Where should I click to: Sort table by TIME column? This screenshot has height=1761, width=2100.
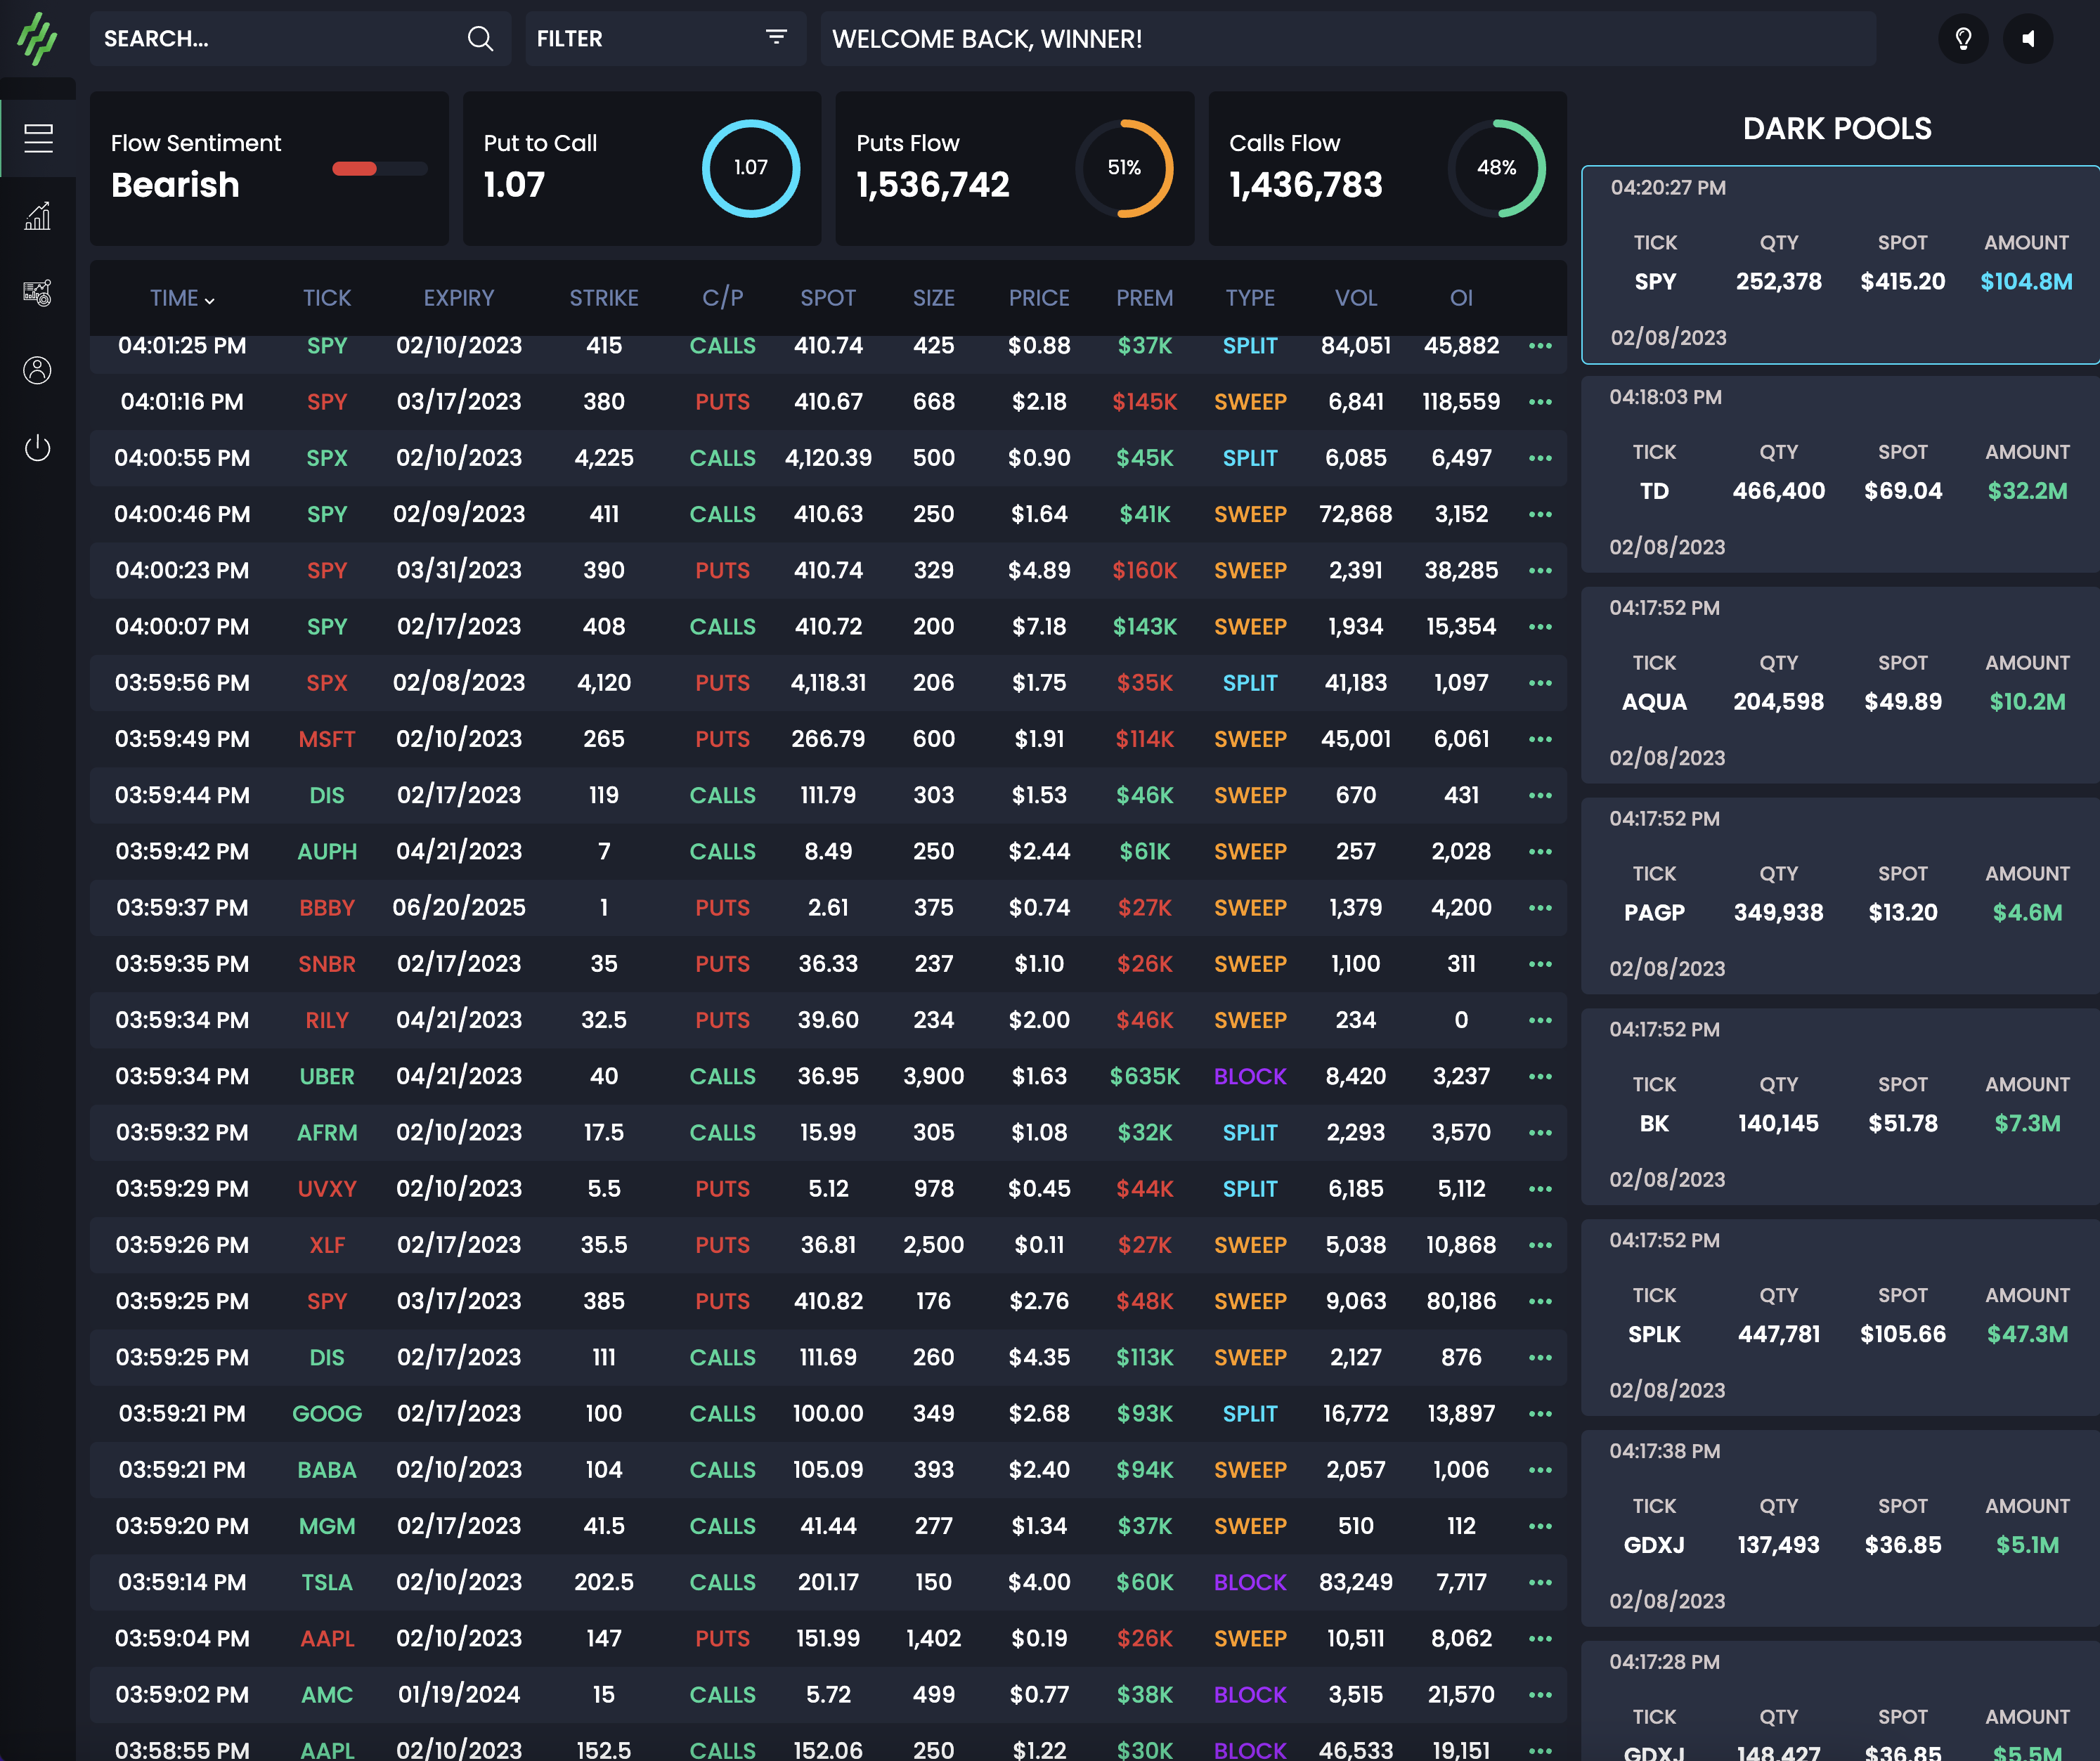182,298
